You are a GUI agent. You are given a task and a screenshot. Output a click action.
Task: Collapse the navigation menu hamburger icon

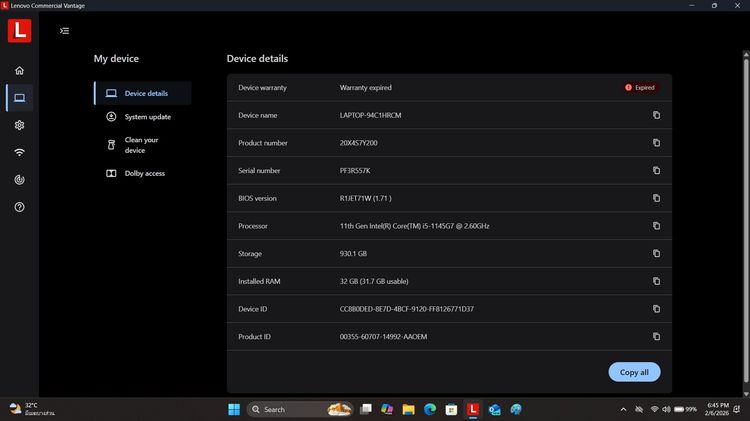click(65, 31)
